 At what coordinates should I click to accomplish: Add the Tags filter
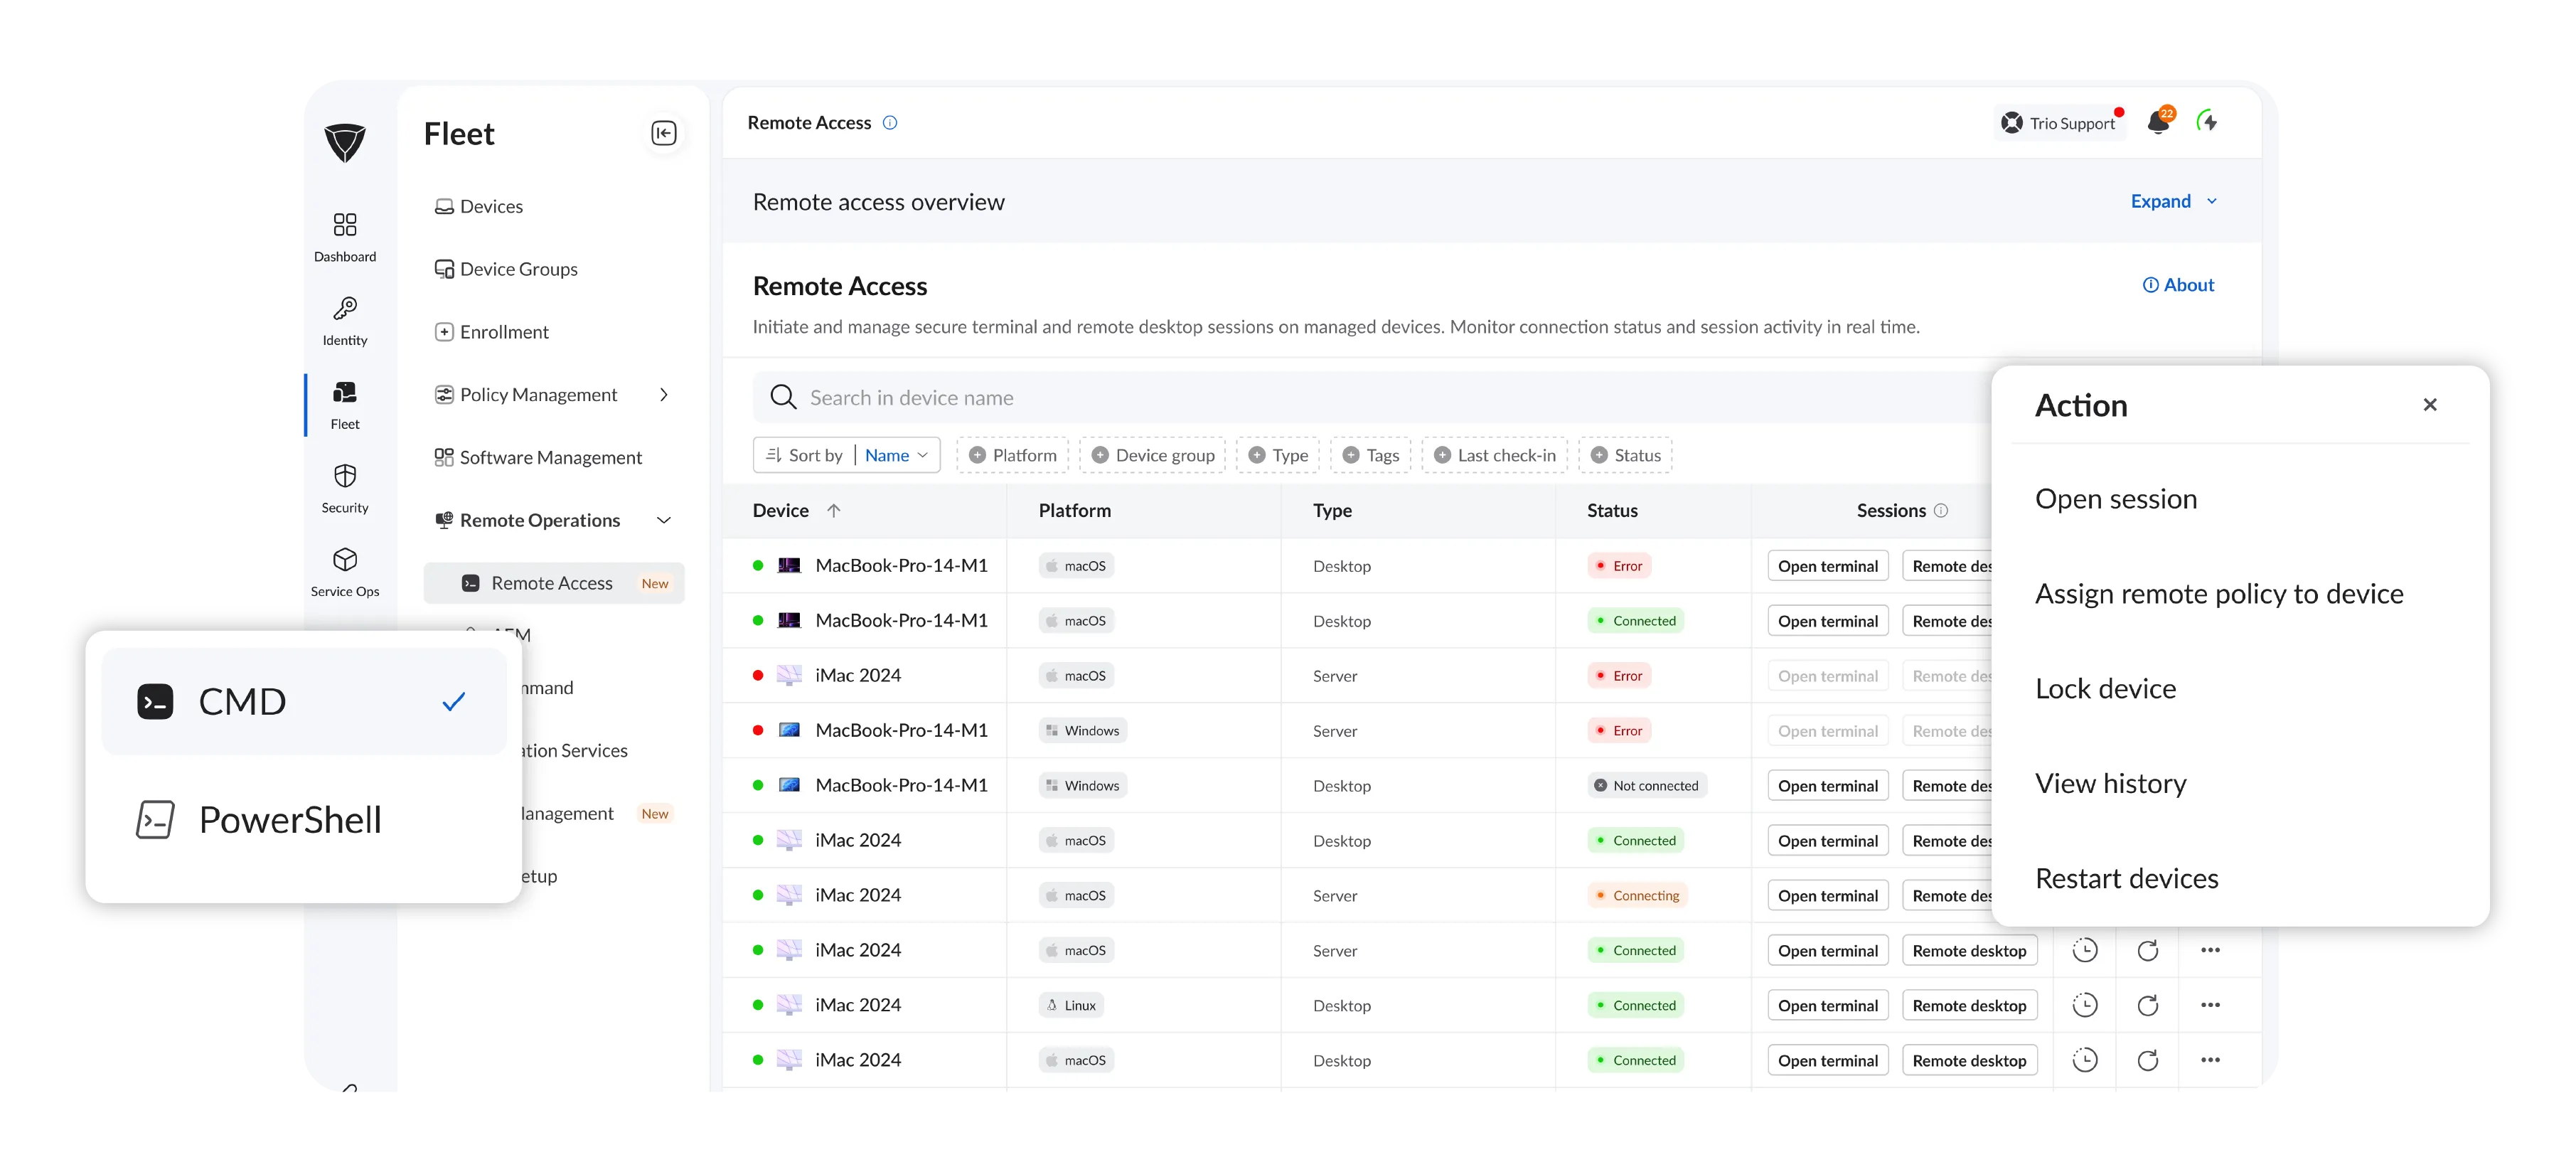tap(1370, 455)
